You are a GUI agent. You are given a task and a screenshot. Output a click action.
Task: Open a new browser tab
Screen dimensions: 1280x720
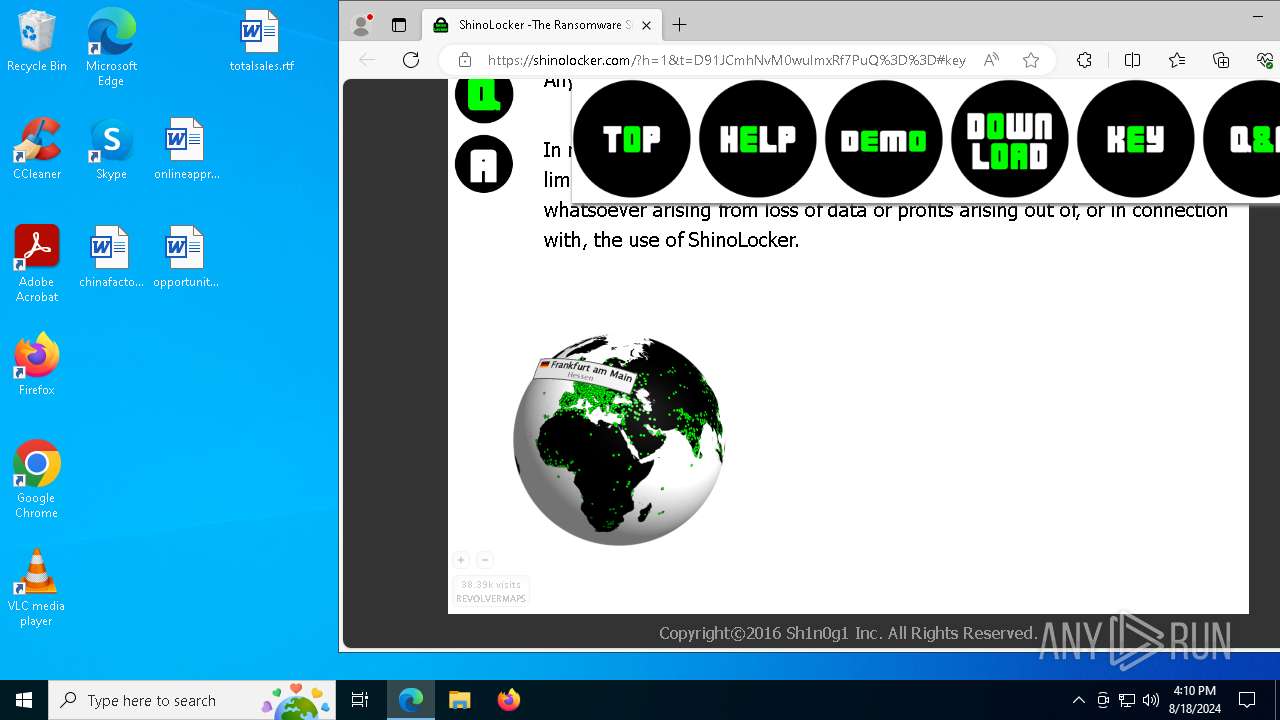point(680,25)
